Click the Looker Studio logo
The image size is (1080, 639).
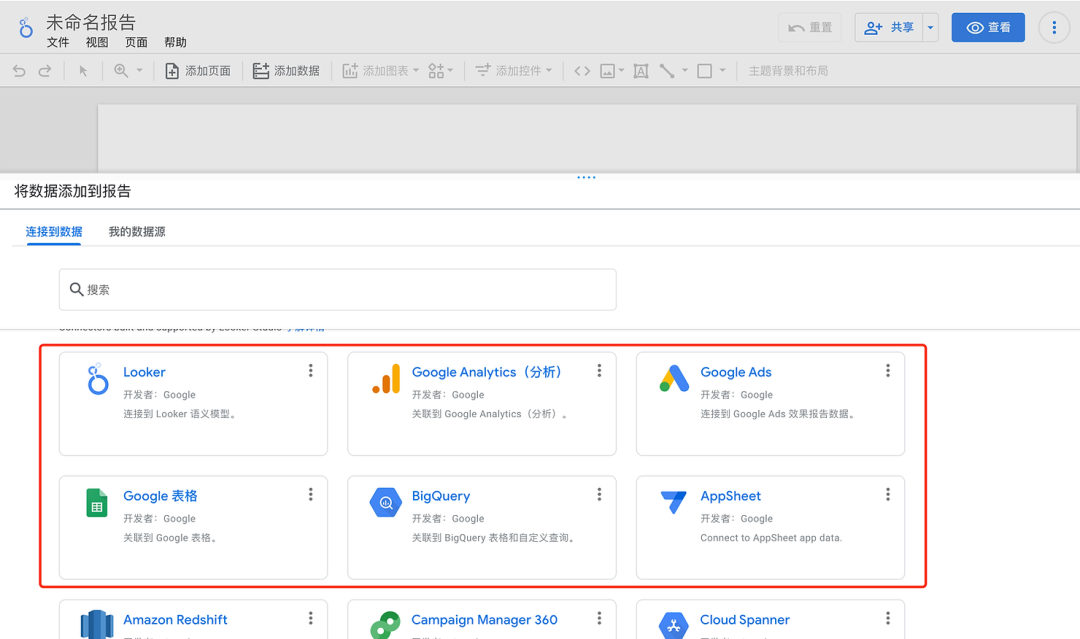tap(24, 27)
